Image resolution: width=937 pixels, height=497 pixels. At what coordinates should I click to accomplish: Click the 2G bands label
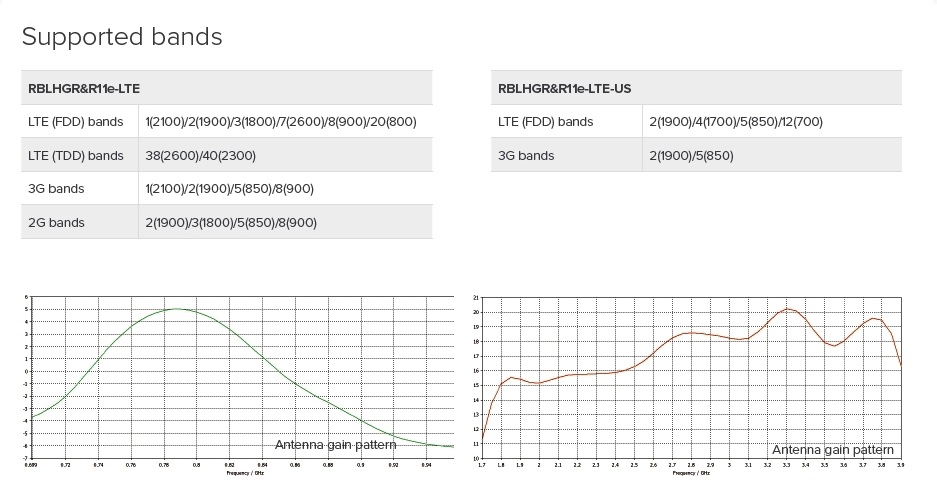pyautogui.click(x=56, y=222)
